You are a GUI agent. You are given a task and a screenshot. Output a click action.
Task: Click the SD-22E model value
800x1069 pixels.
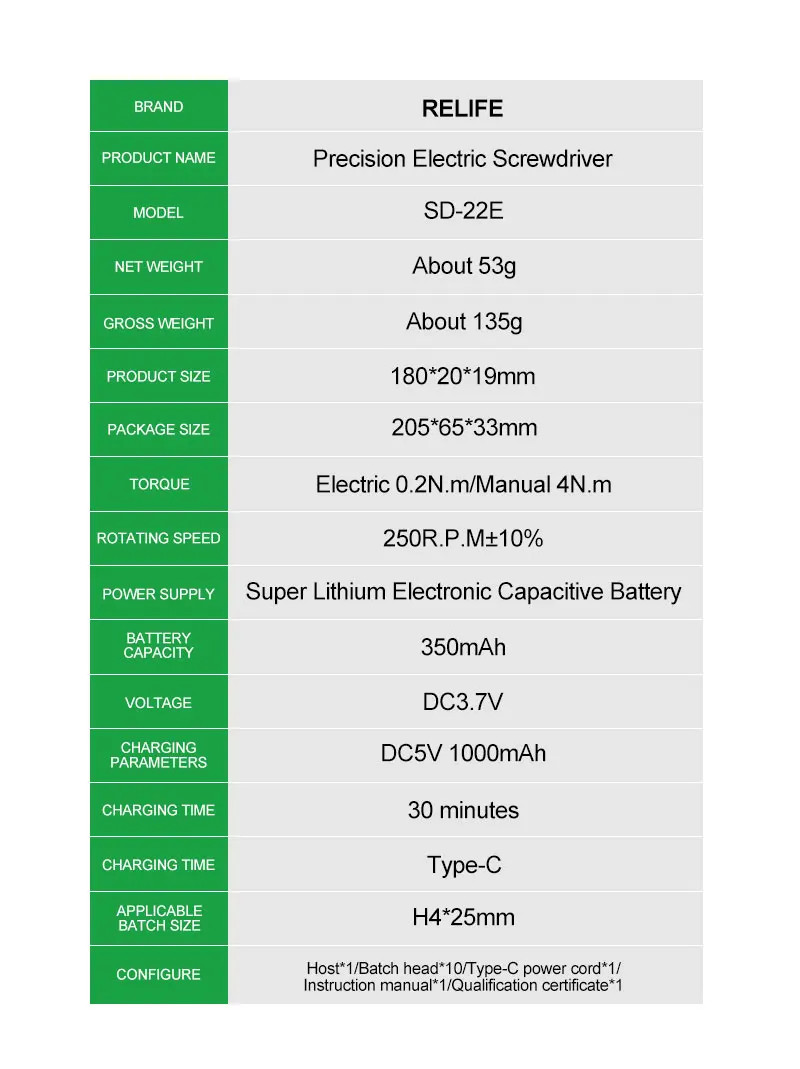tap(463, 212)
